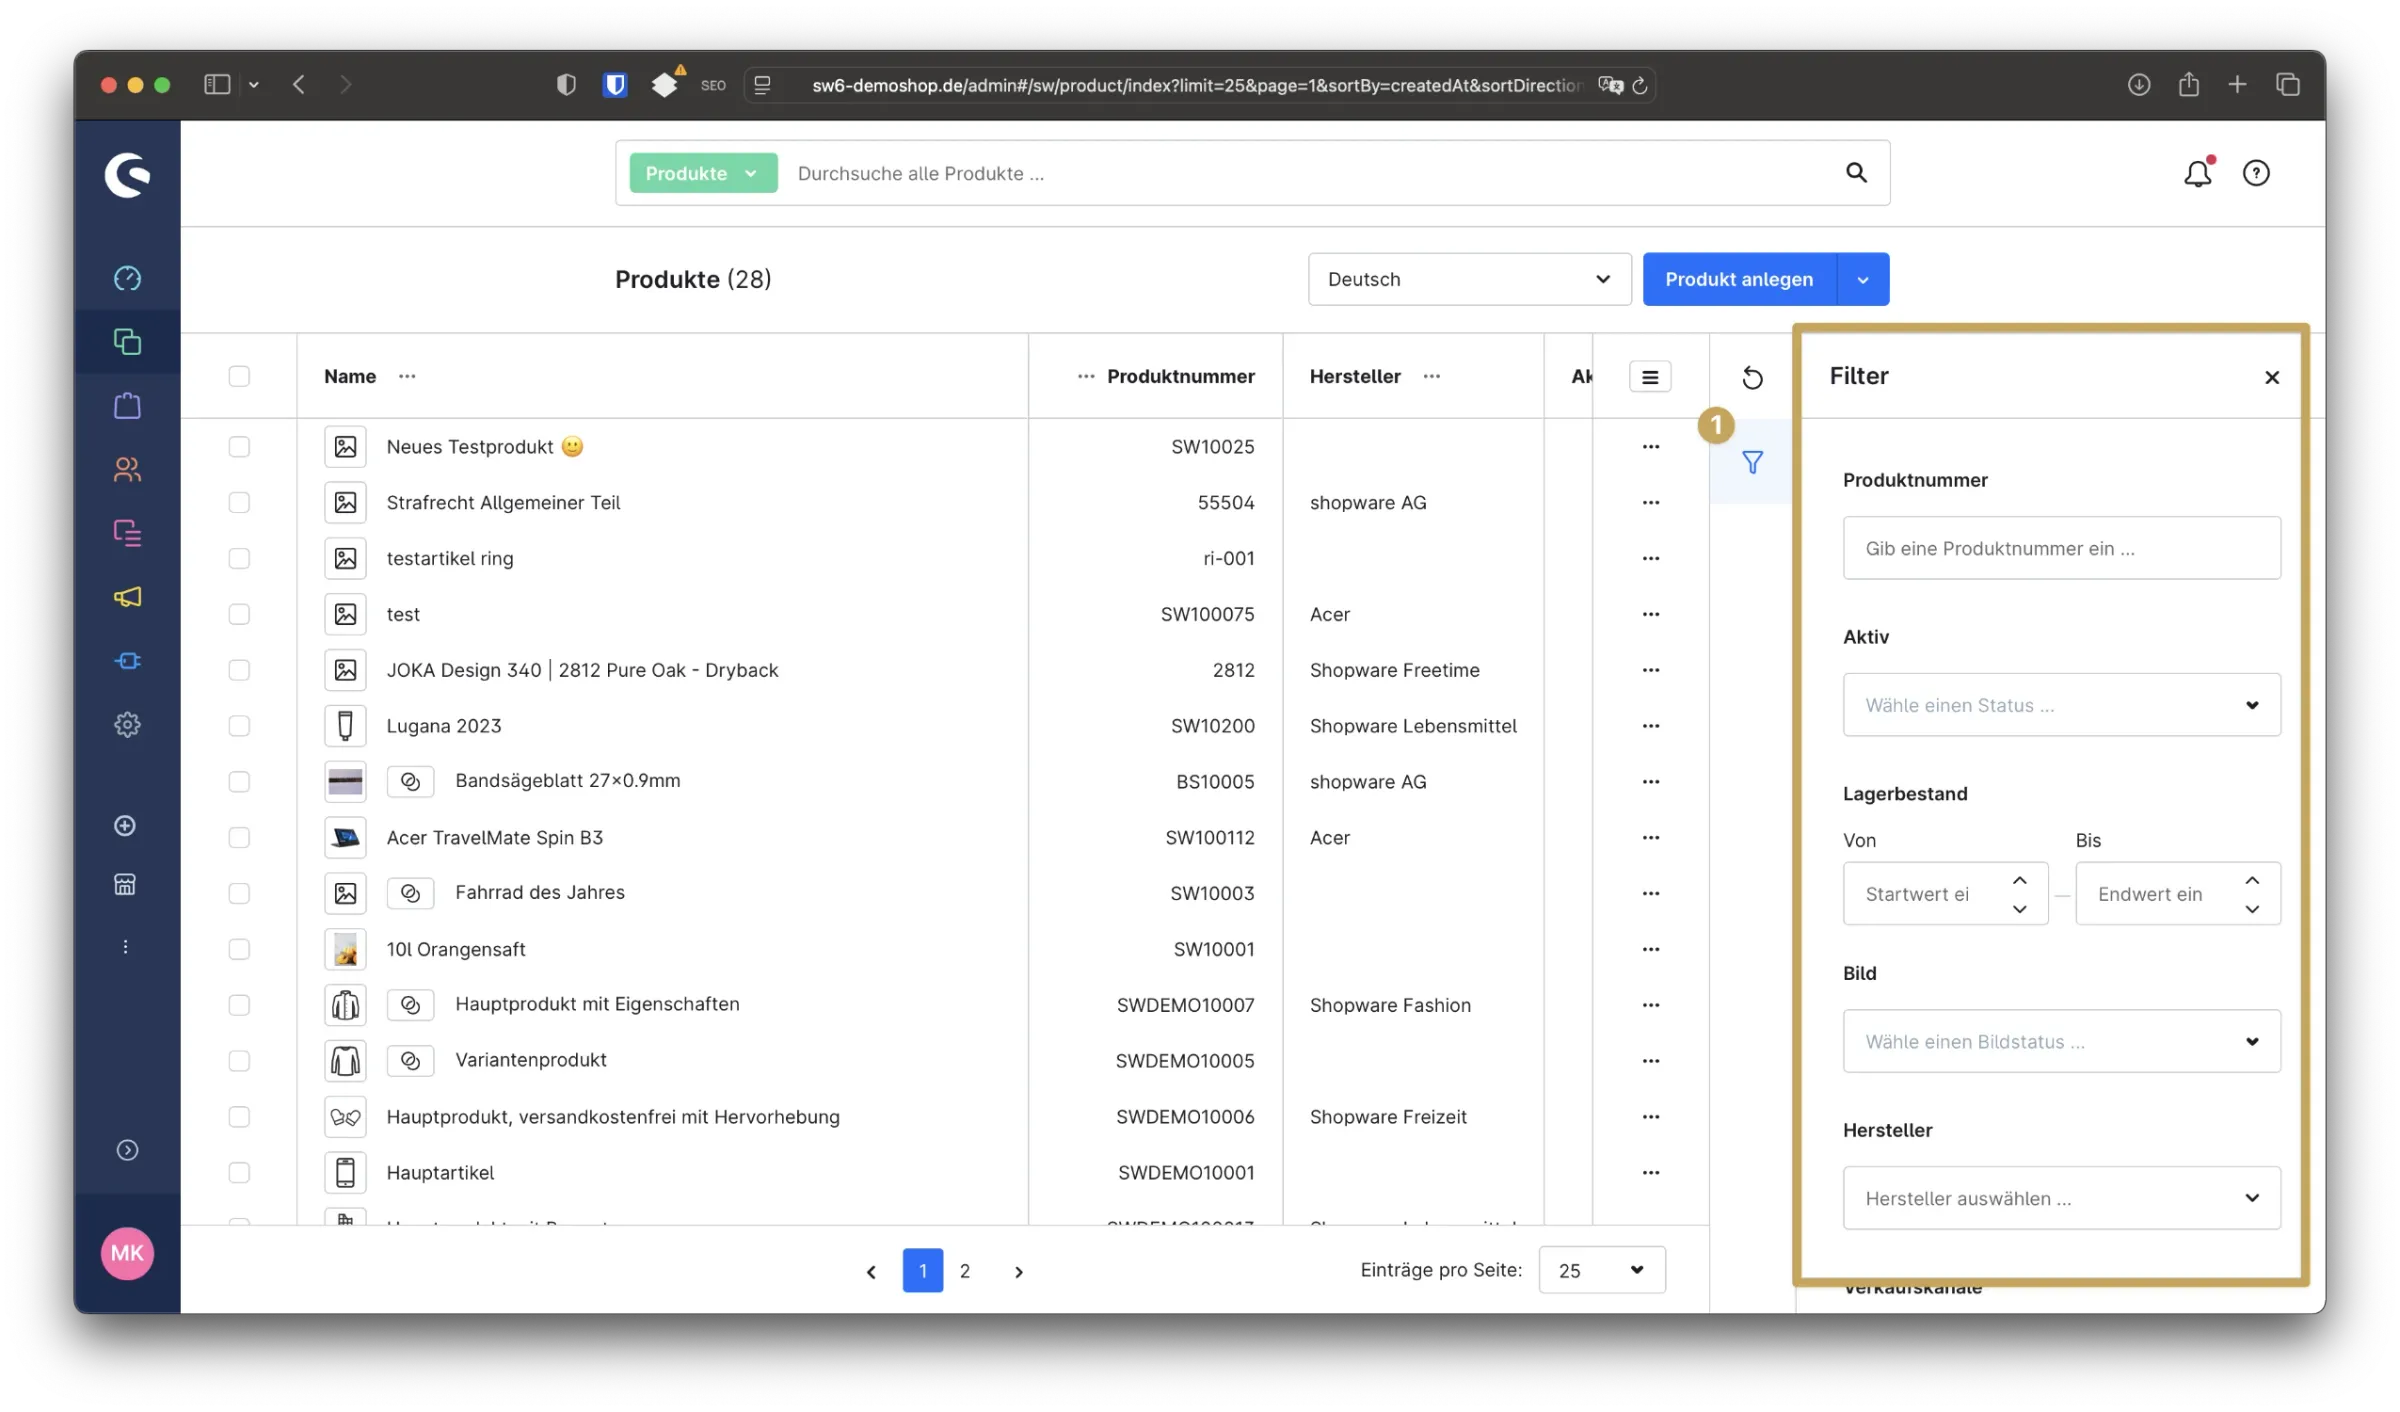Check the box for Lugana 2023
This screenshot has width=2400, height=1412.
click(x=239, y=726)
